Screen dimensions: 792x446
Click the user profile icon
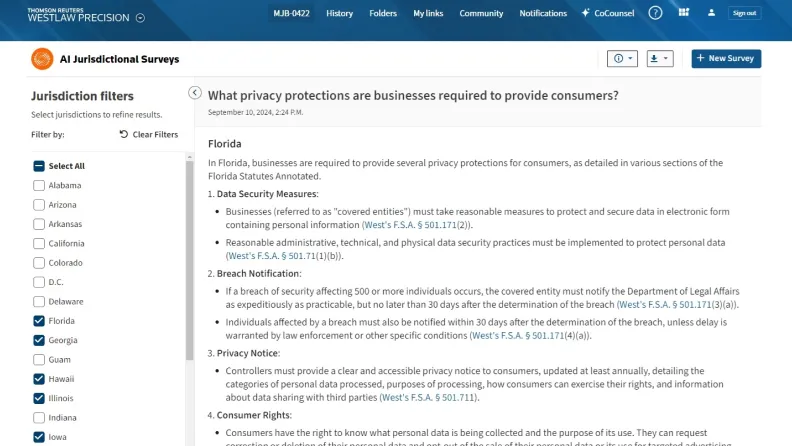[x=711, y=13]
